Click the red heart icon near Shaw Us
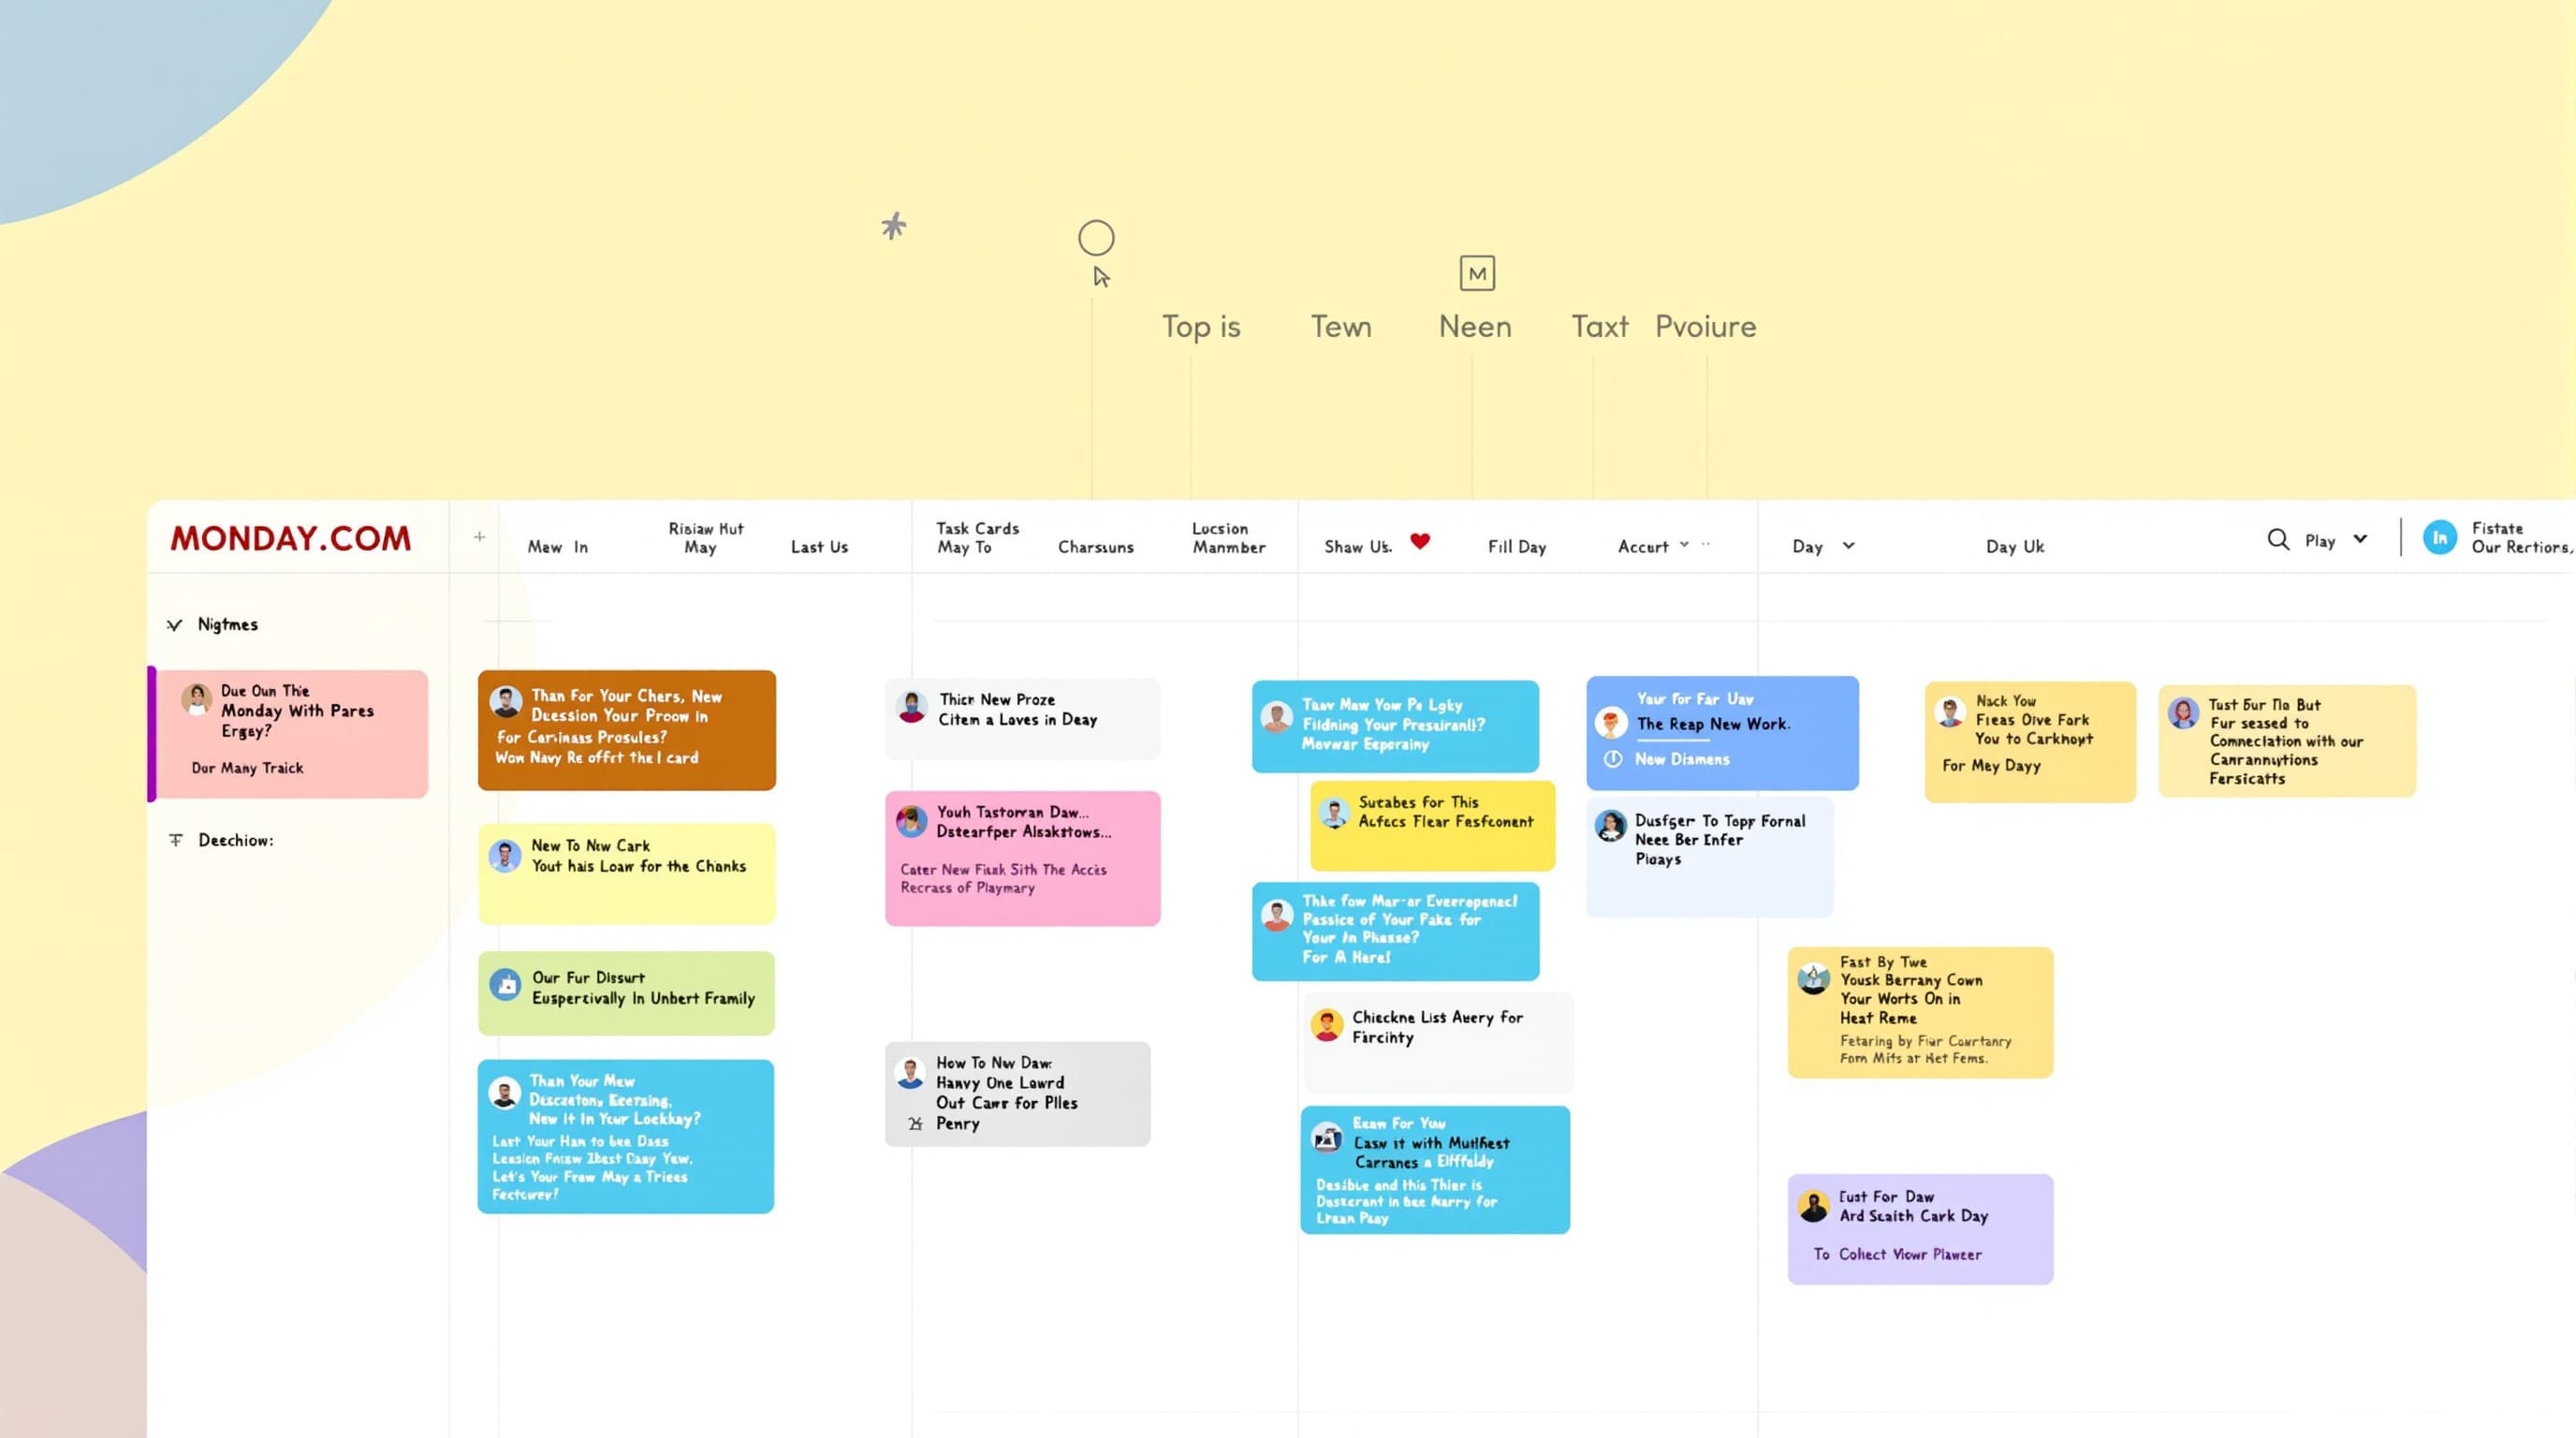The width and height of the screenshot is (2576, 1438). 1420,541
